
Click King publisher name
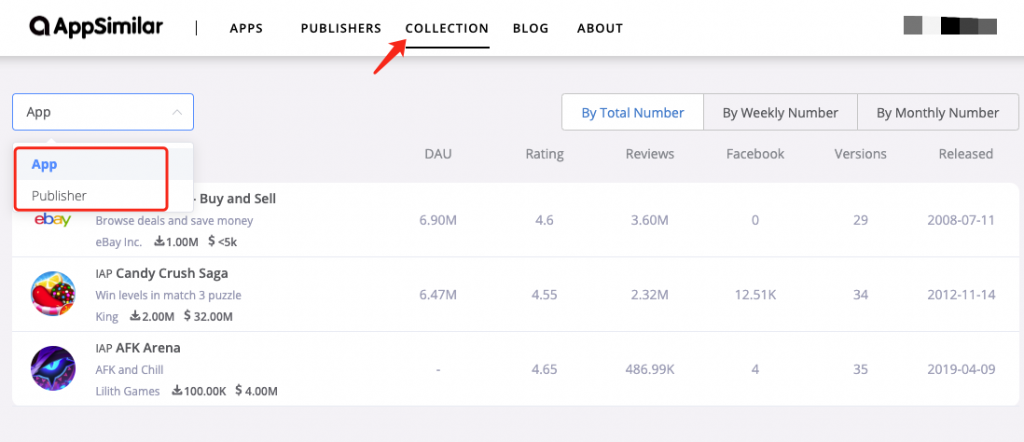click(x=107, y=317)
